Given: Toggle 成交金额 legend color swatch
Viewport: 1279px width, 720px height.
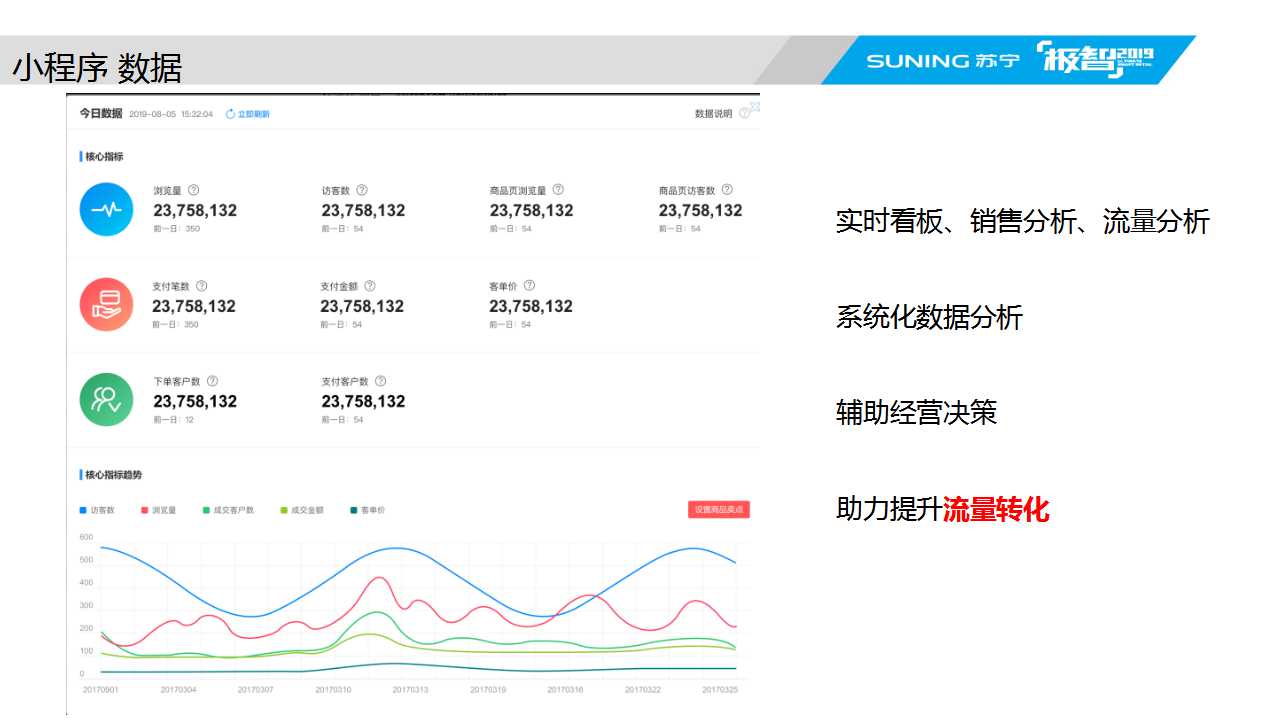Looking at the screenshot, I should point(284,510).
